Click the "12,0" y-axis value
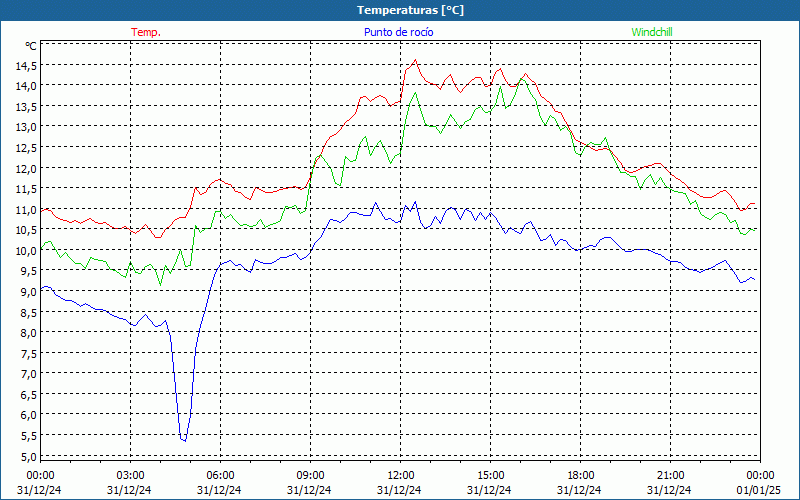Image resolution: width=800 pixels, height=500 pixels. 27,169
